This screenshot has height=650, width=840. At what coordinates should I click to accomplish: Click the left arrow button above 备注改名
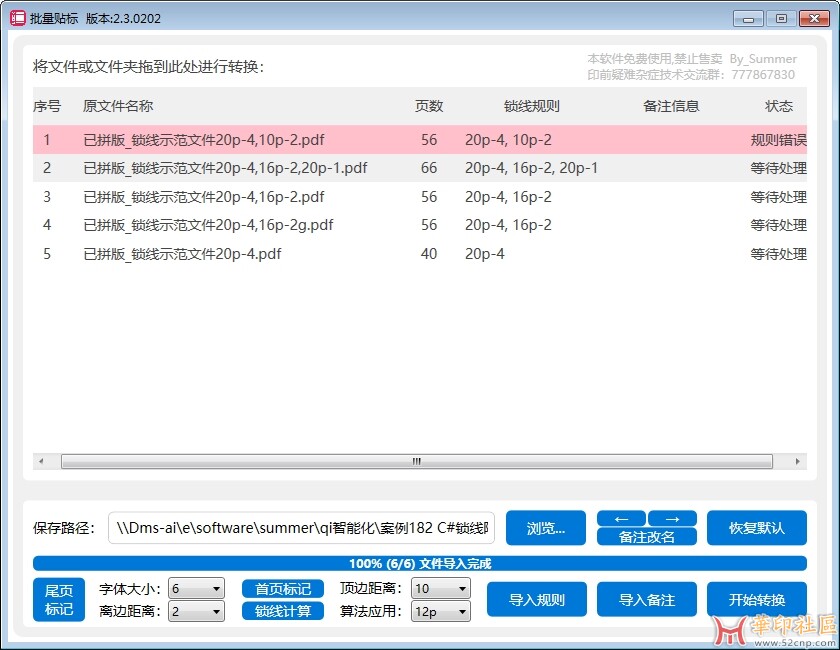621,518
